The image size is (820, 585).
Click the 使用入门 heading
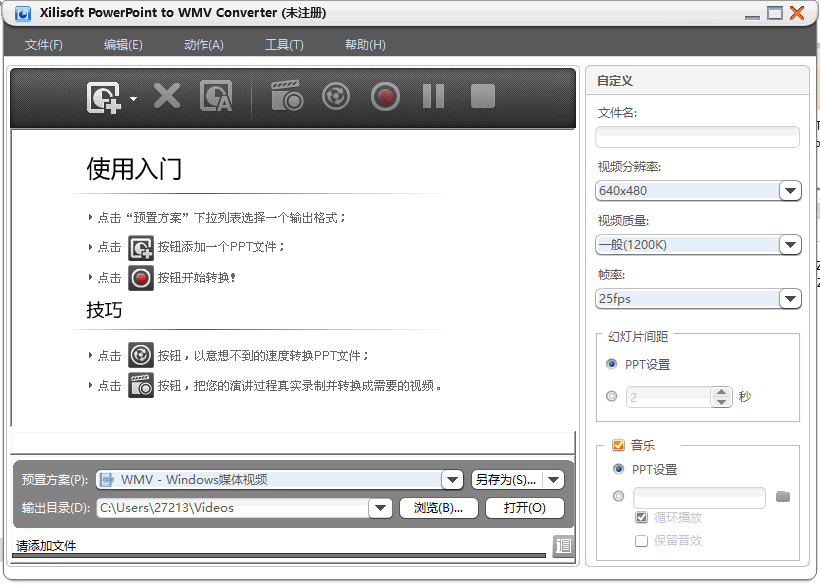tap(134, 169)
